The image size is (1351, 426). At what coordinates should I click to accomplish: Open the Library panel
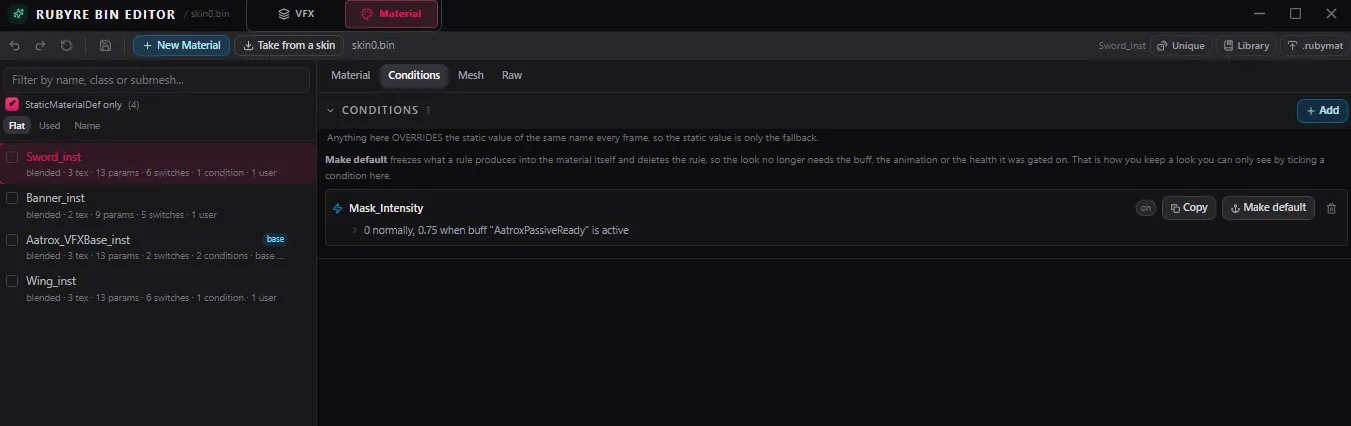pos(1244,46)
